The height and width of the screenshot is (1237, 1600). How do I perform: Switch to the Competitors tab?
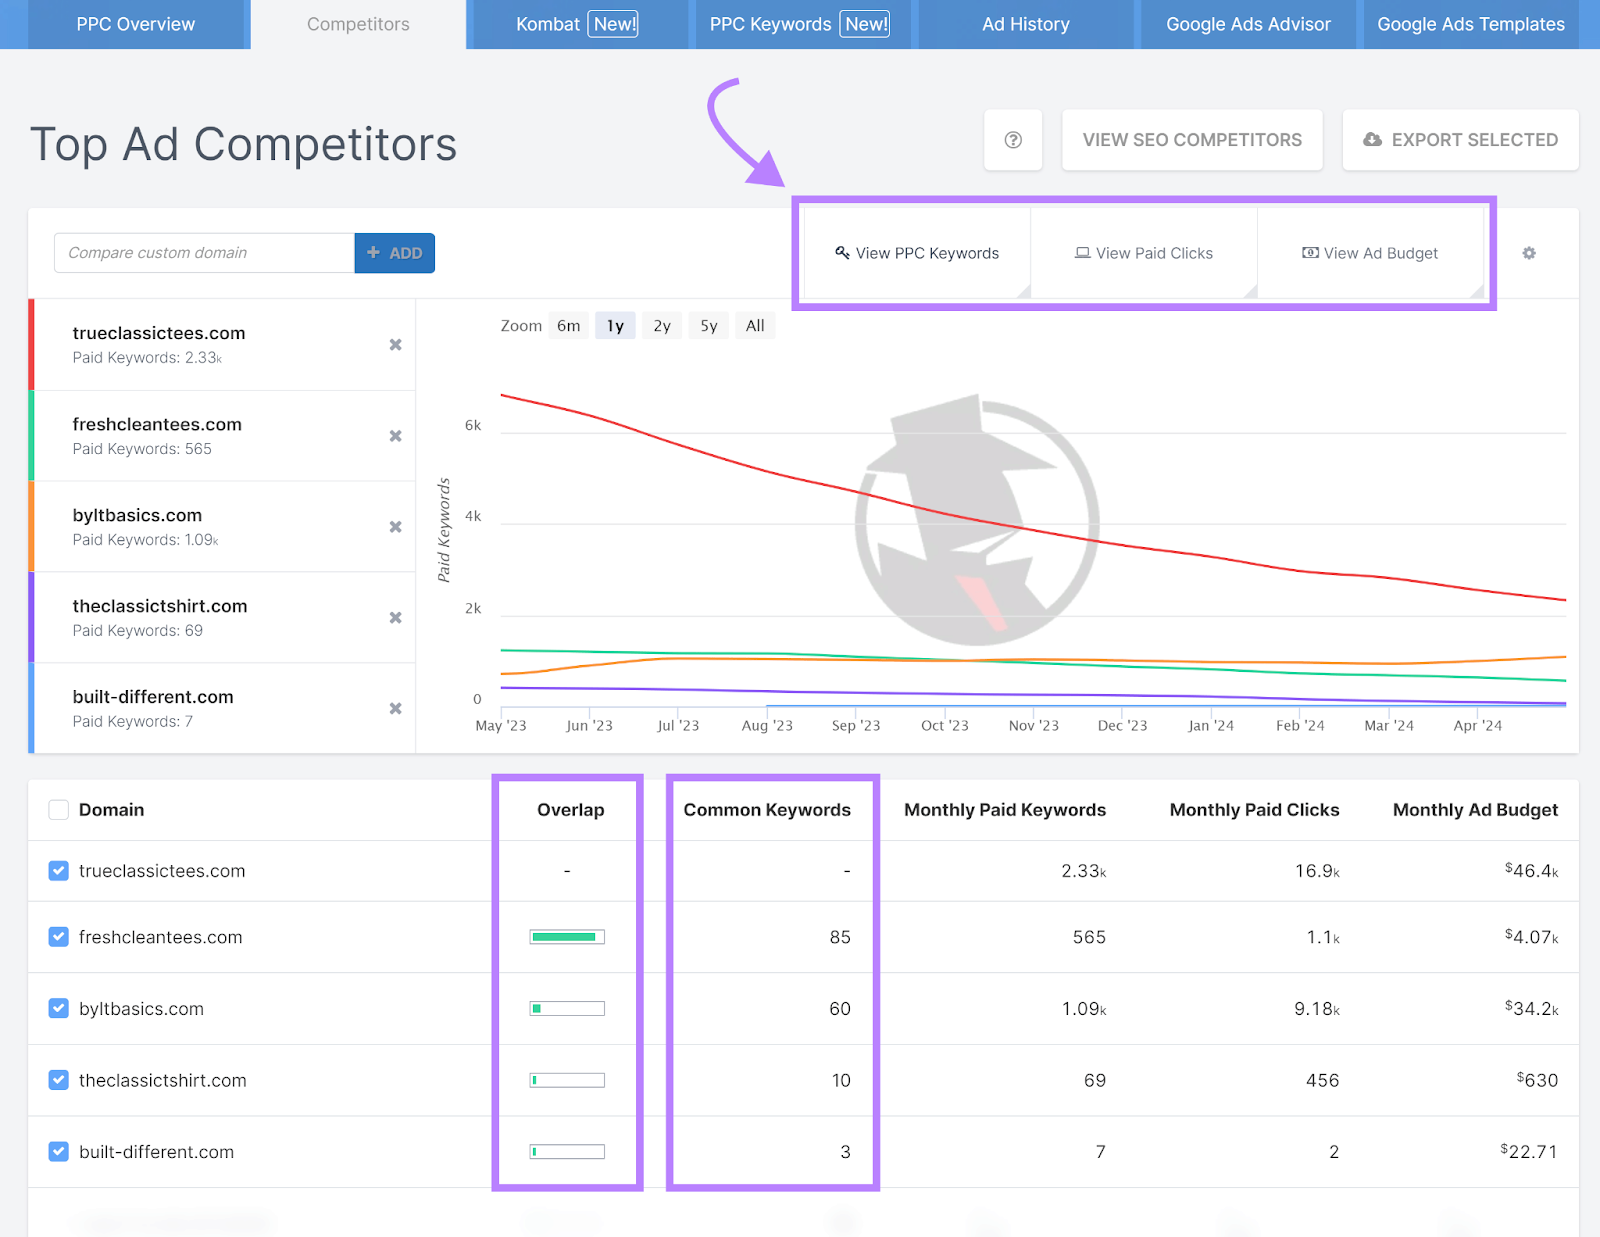point(358,24)
